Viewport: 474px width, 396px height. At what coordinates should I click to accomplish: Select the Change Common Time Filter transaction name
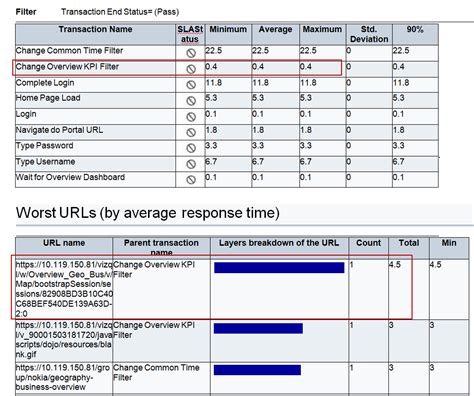click(x=69, y=51)
